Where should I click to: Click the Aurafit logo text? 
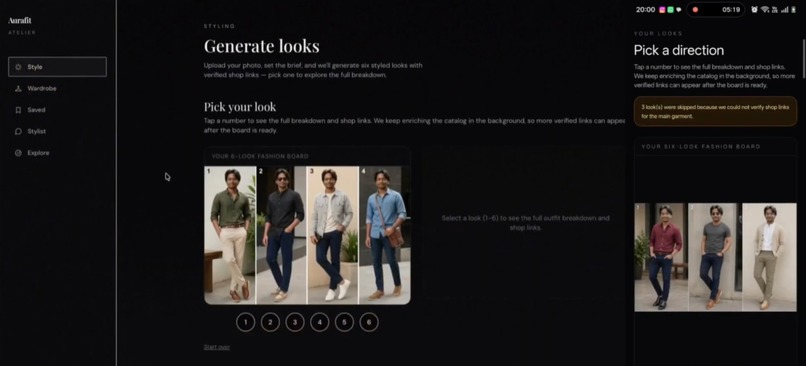click(20, 21)
